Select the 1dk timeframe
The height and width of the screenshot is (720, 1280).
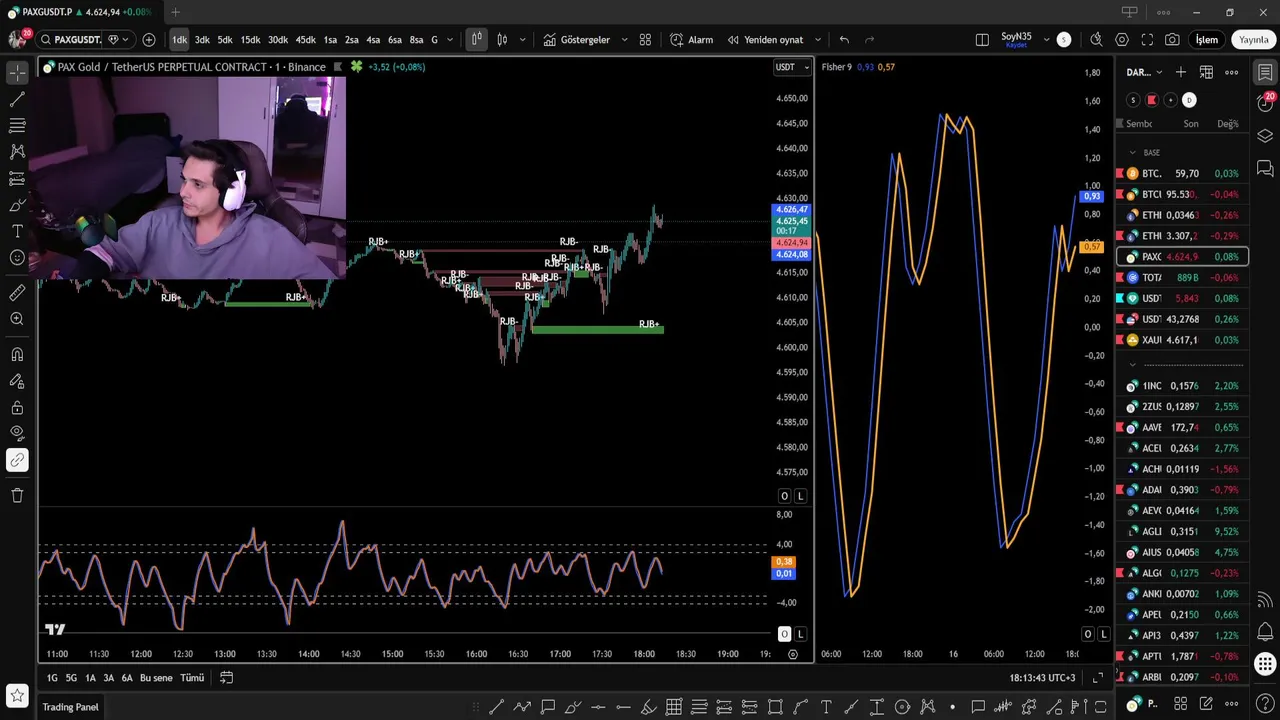pos(179,40)
